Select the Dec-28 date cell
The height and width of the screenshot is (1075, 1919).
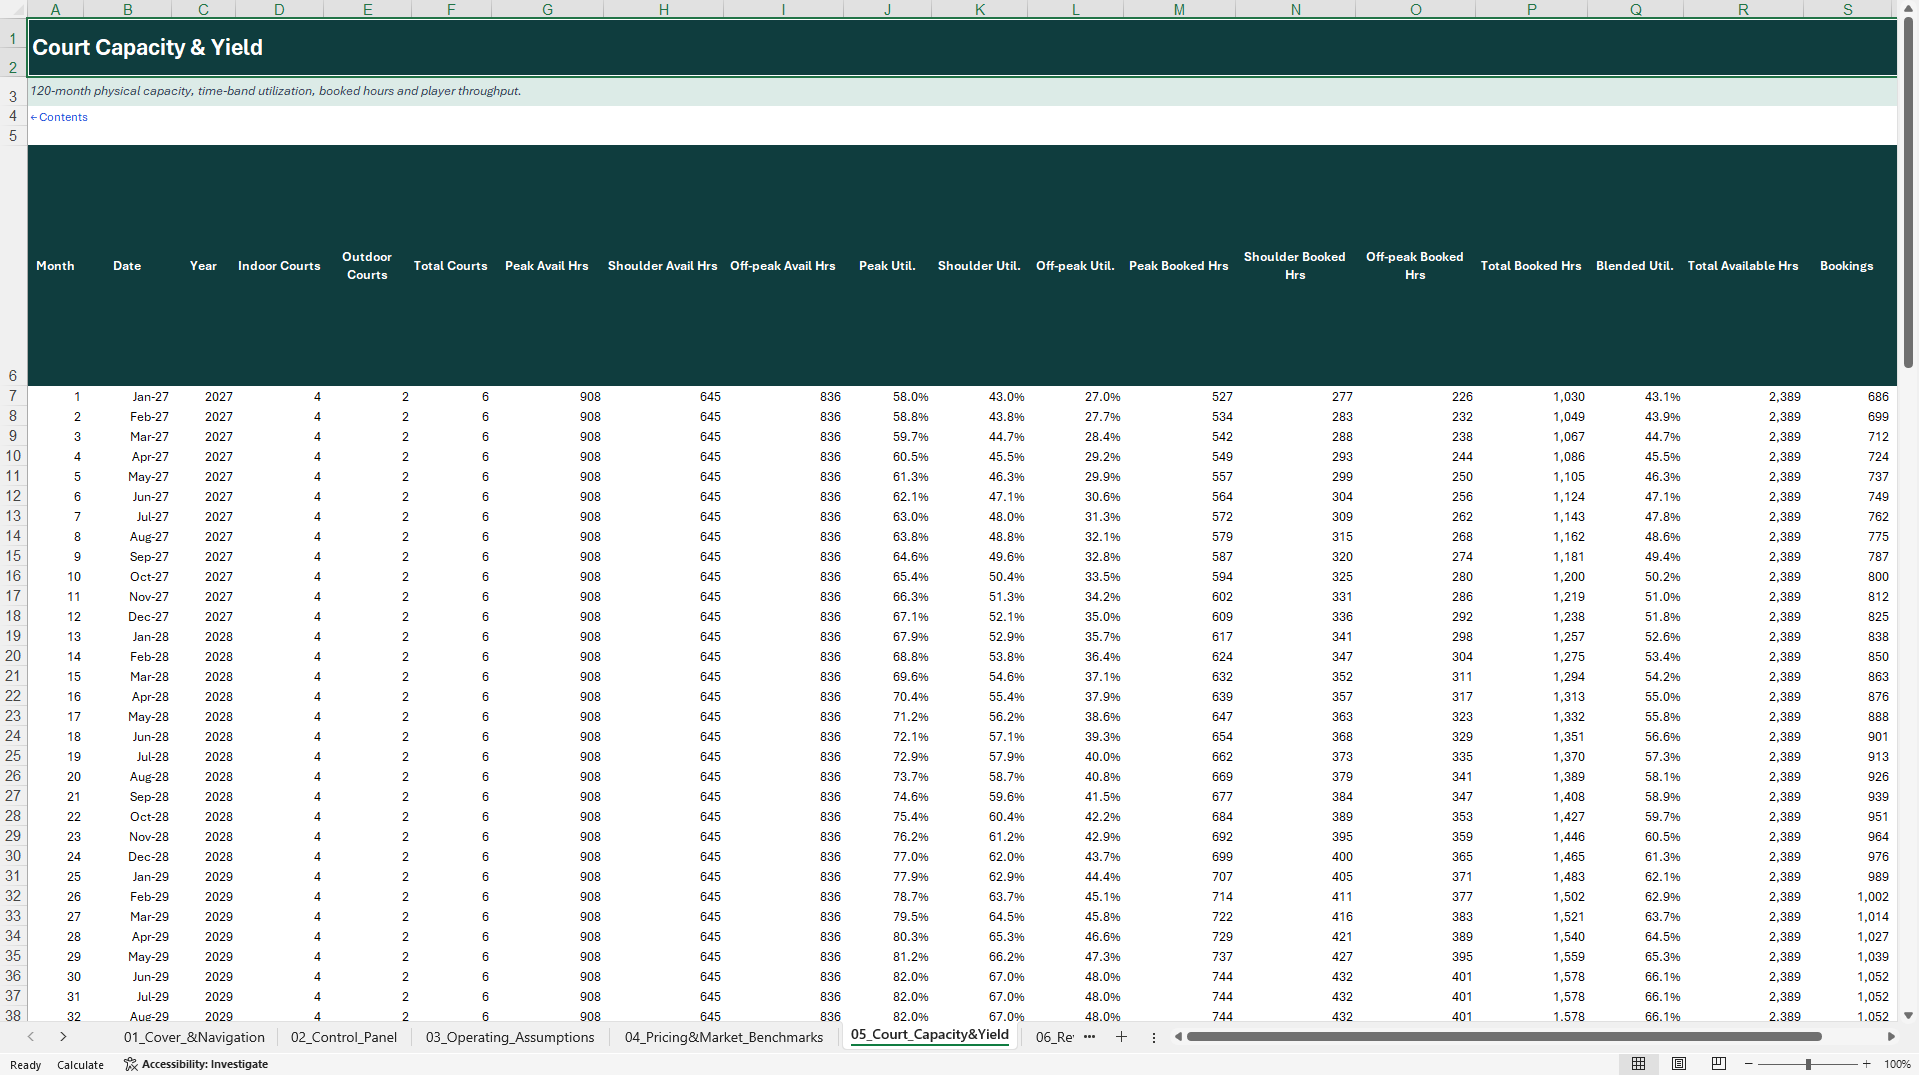click(127, 857)
